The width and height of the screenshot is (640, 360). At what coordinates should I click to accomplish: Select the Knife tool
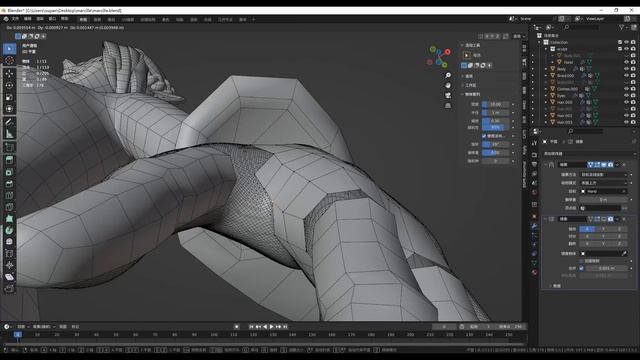tap(9, 207)
